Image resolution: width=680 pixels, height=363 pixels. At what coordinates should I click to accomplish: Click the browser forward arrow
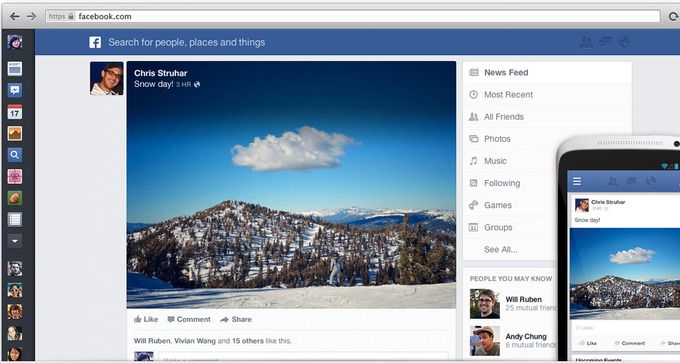[32, 16]
